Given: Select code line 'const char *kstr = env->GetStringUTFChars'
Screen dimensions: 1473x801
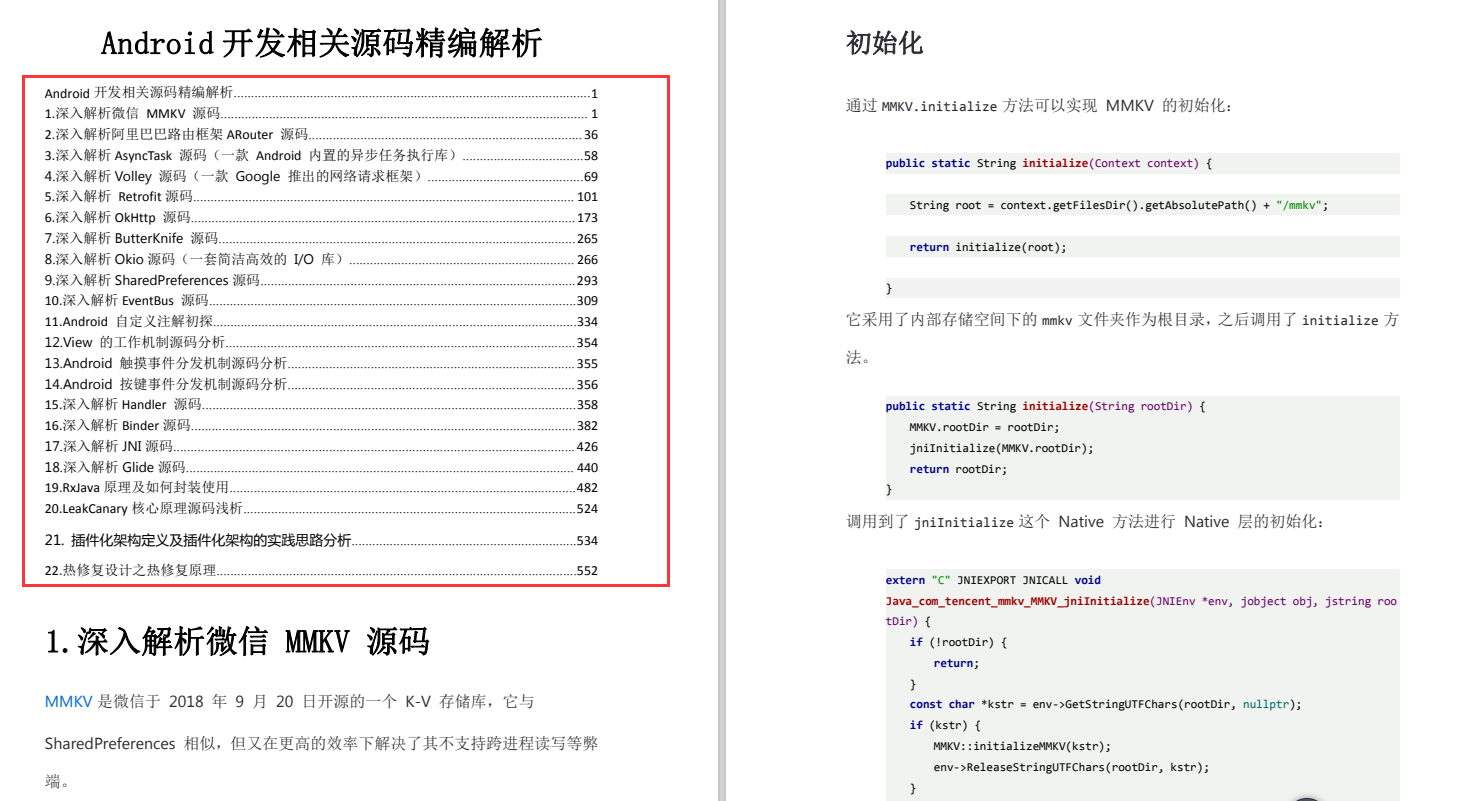Looking at the screenshot, I should point(1105,704).
